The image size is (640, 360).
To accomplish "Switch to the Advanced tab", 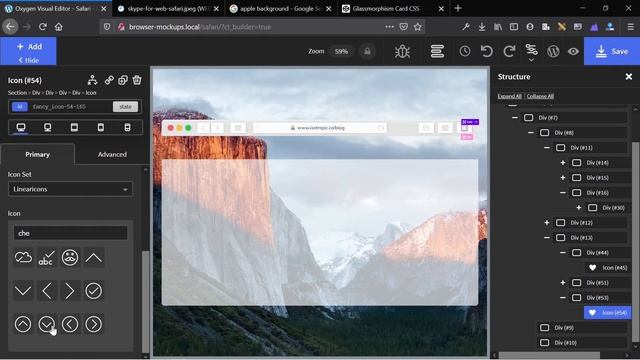I will point(112,154).
